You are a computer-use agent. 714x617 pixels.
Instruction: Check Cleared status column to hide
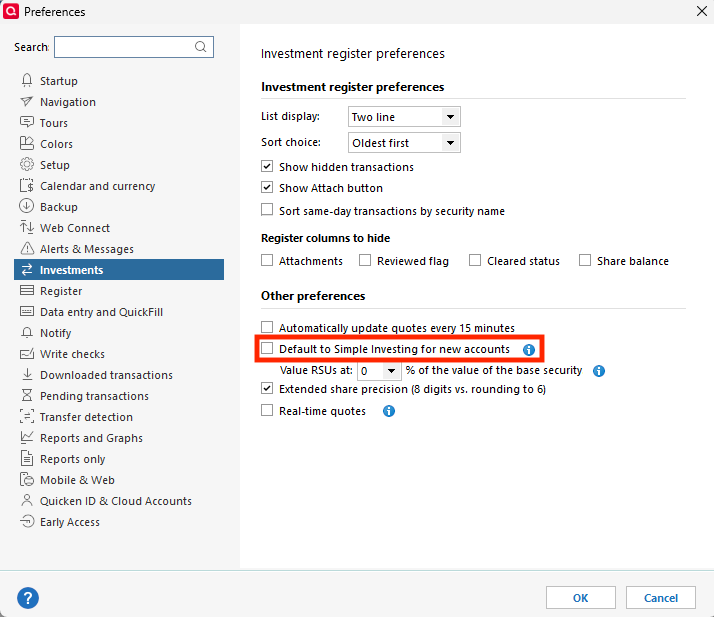pos(475,260)
